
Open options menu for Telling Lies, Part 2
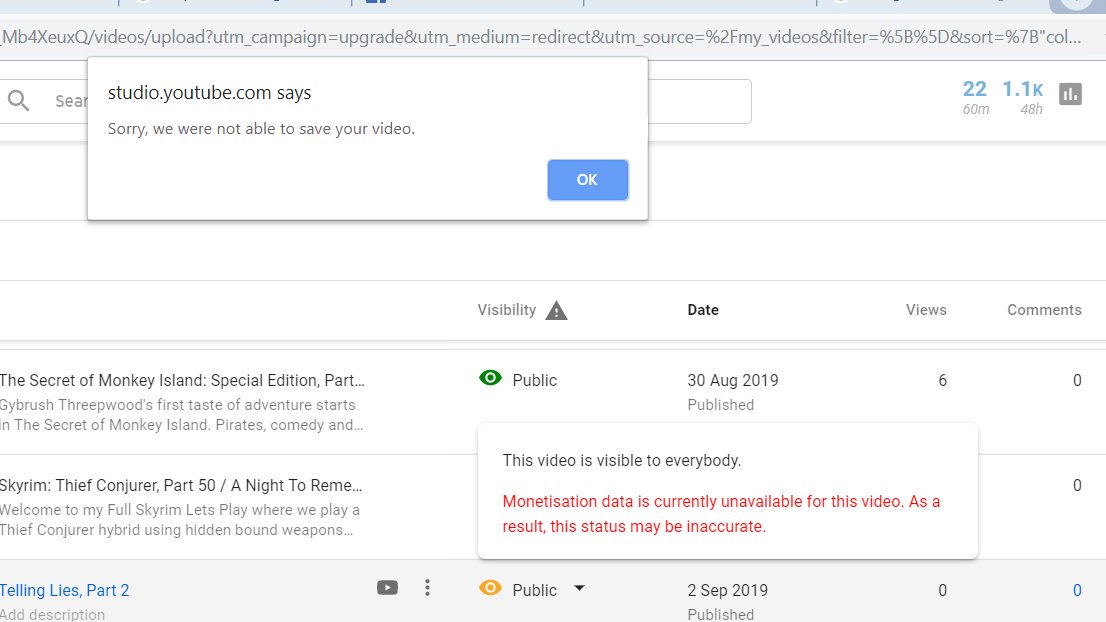(x=427, y=588)
